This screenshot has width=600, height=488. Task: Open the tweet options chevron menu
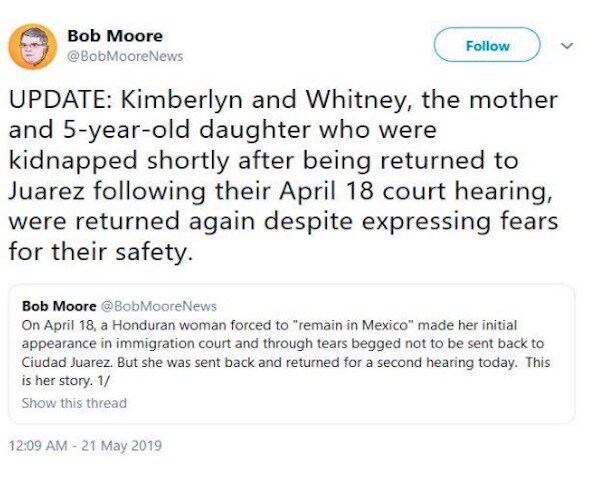567,45
